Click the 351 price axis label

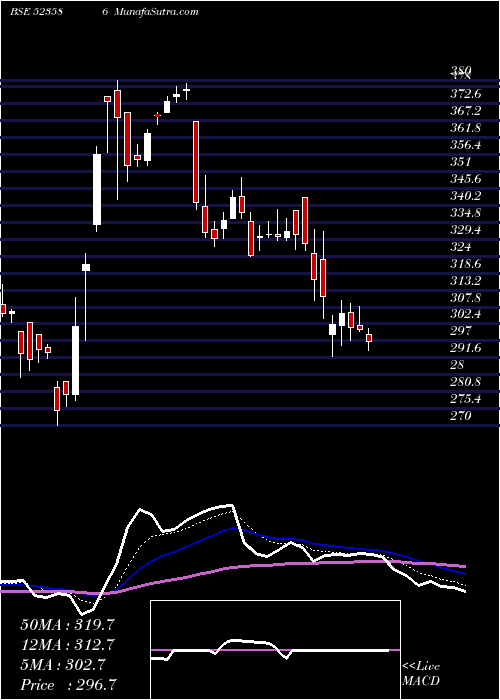(x=461, y=162)
